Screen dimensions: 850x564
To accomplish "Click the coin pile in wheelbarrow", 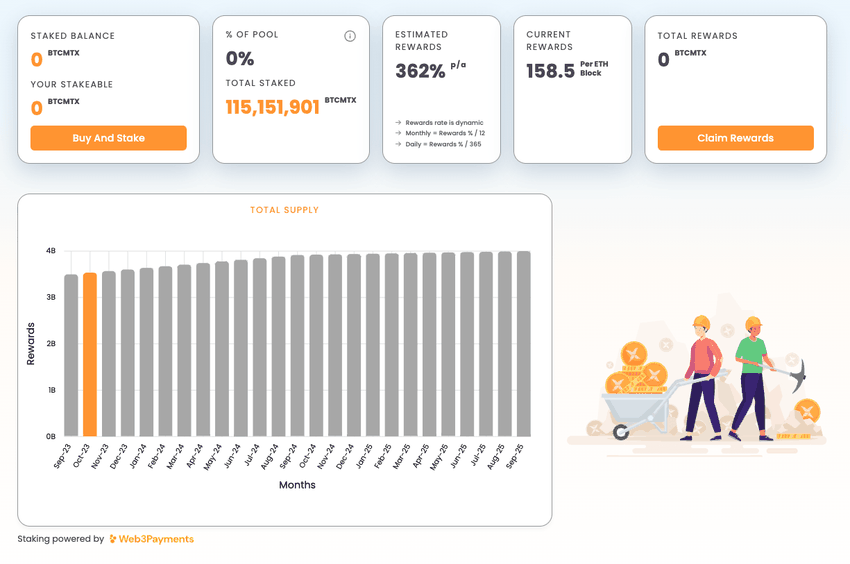I will point(635,369).
